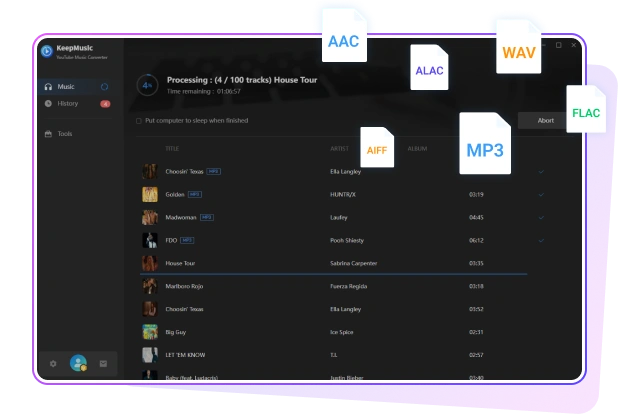Click the ALBUM column header
The height and width of the screenshot is (417, 620).
click(417, 149)
